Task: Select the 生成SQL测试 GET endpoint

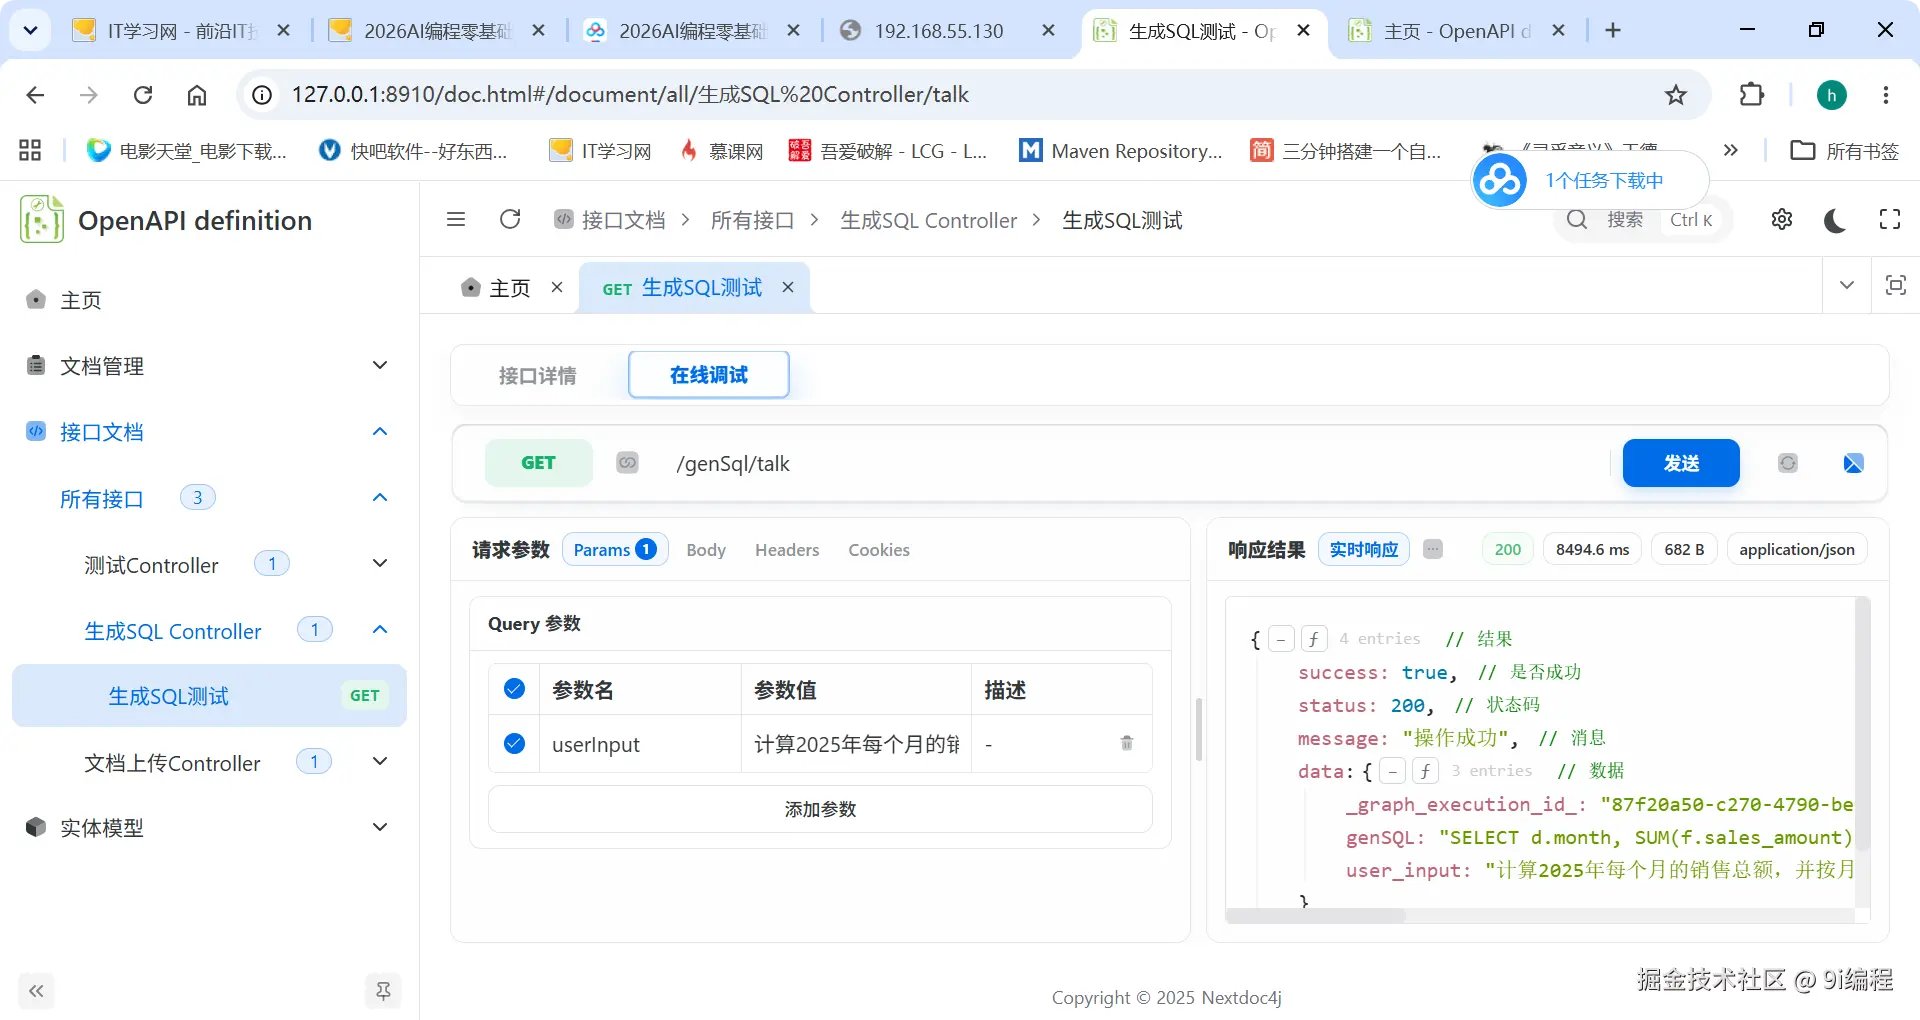Action: [209, 696]
